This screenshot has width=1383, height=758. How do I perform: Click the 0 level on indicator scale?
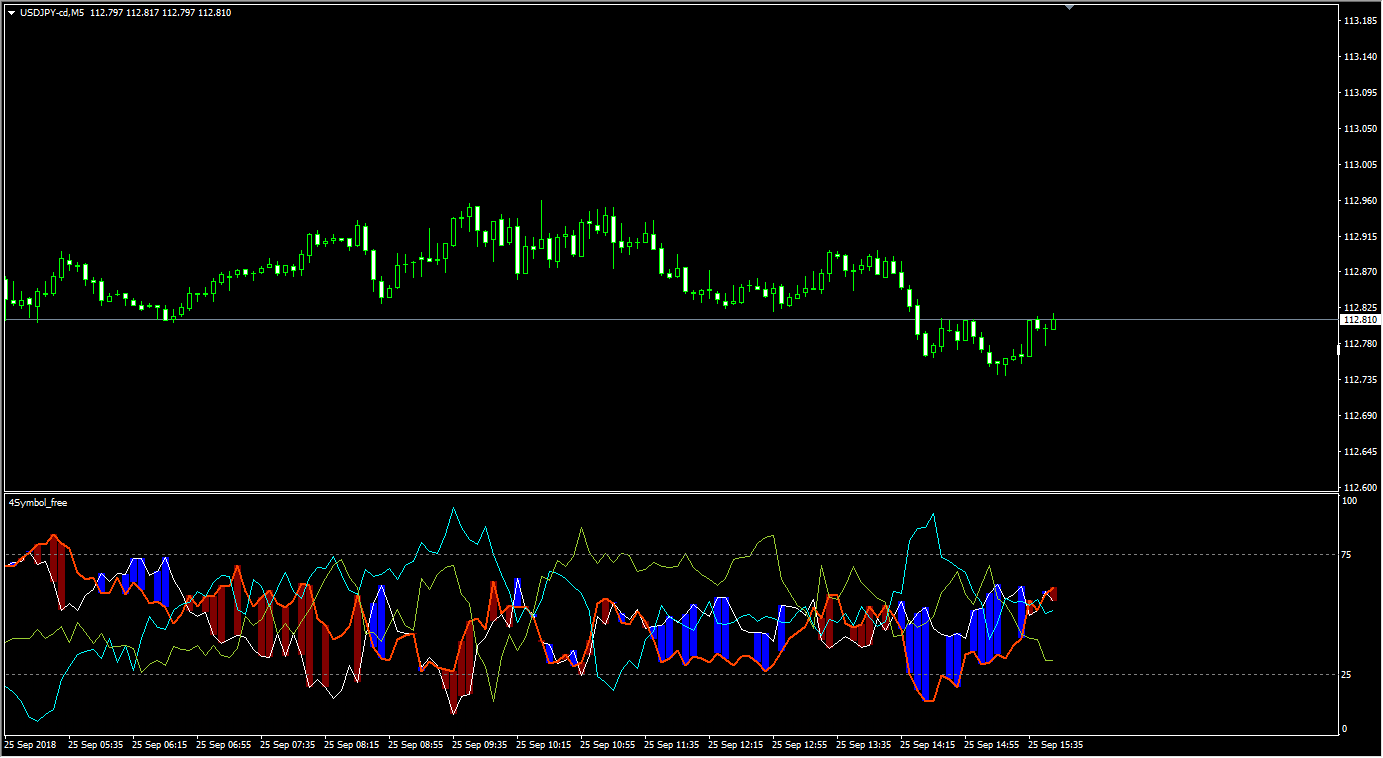click(x=1344, y=729)
